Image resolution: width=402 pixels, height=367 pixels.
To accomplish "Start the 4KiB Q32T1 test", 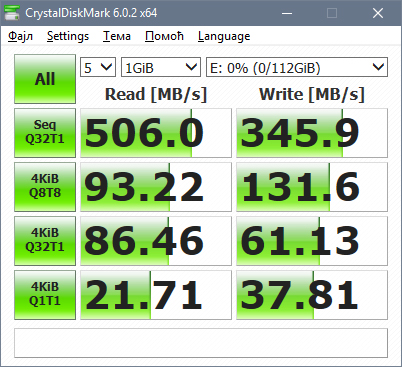I will tap(45, 241).
